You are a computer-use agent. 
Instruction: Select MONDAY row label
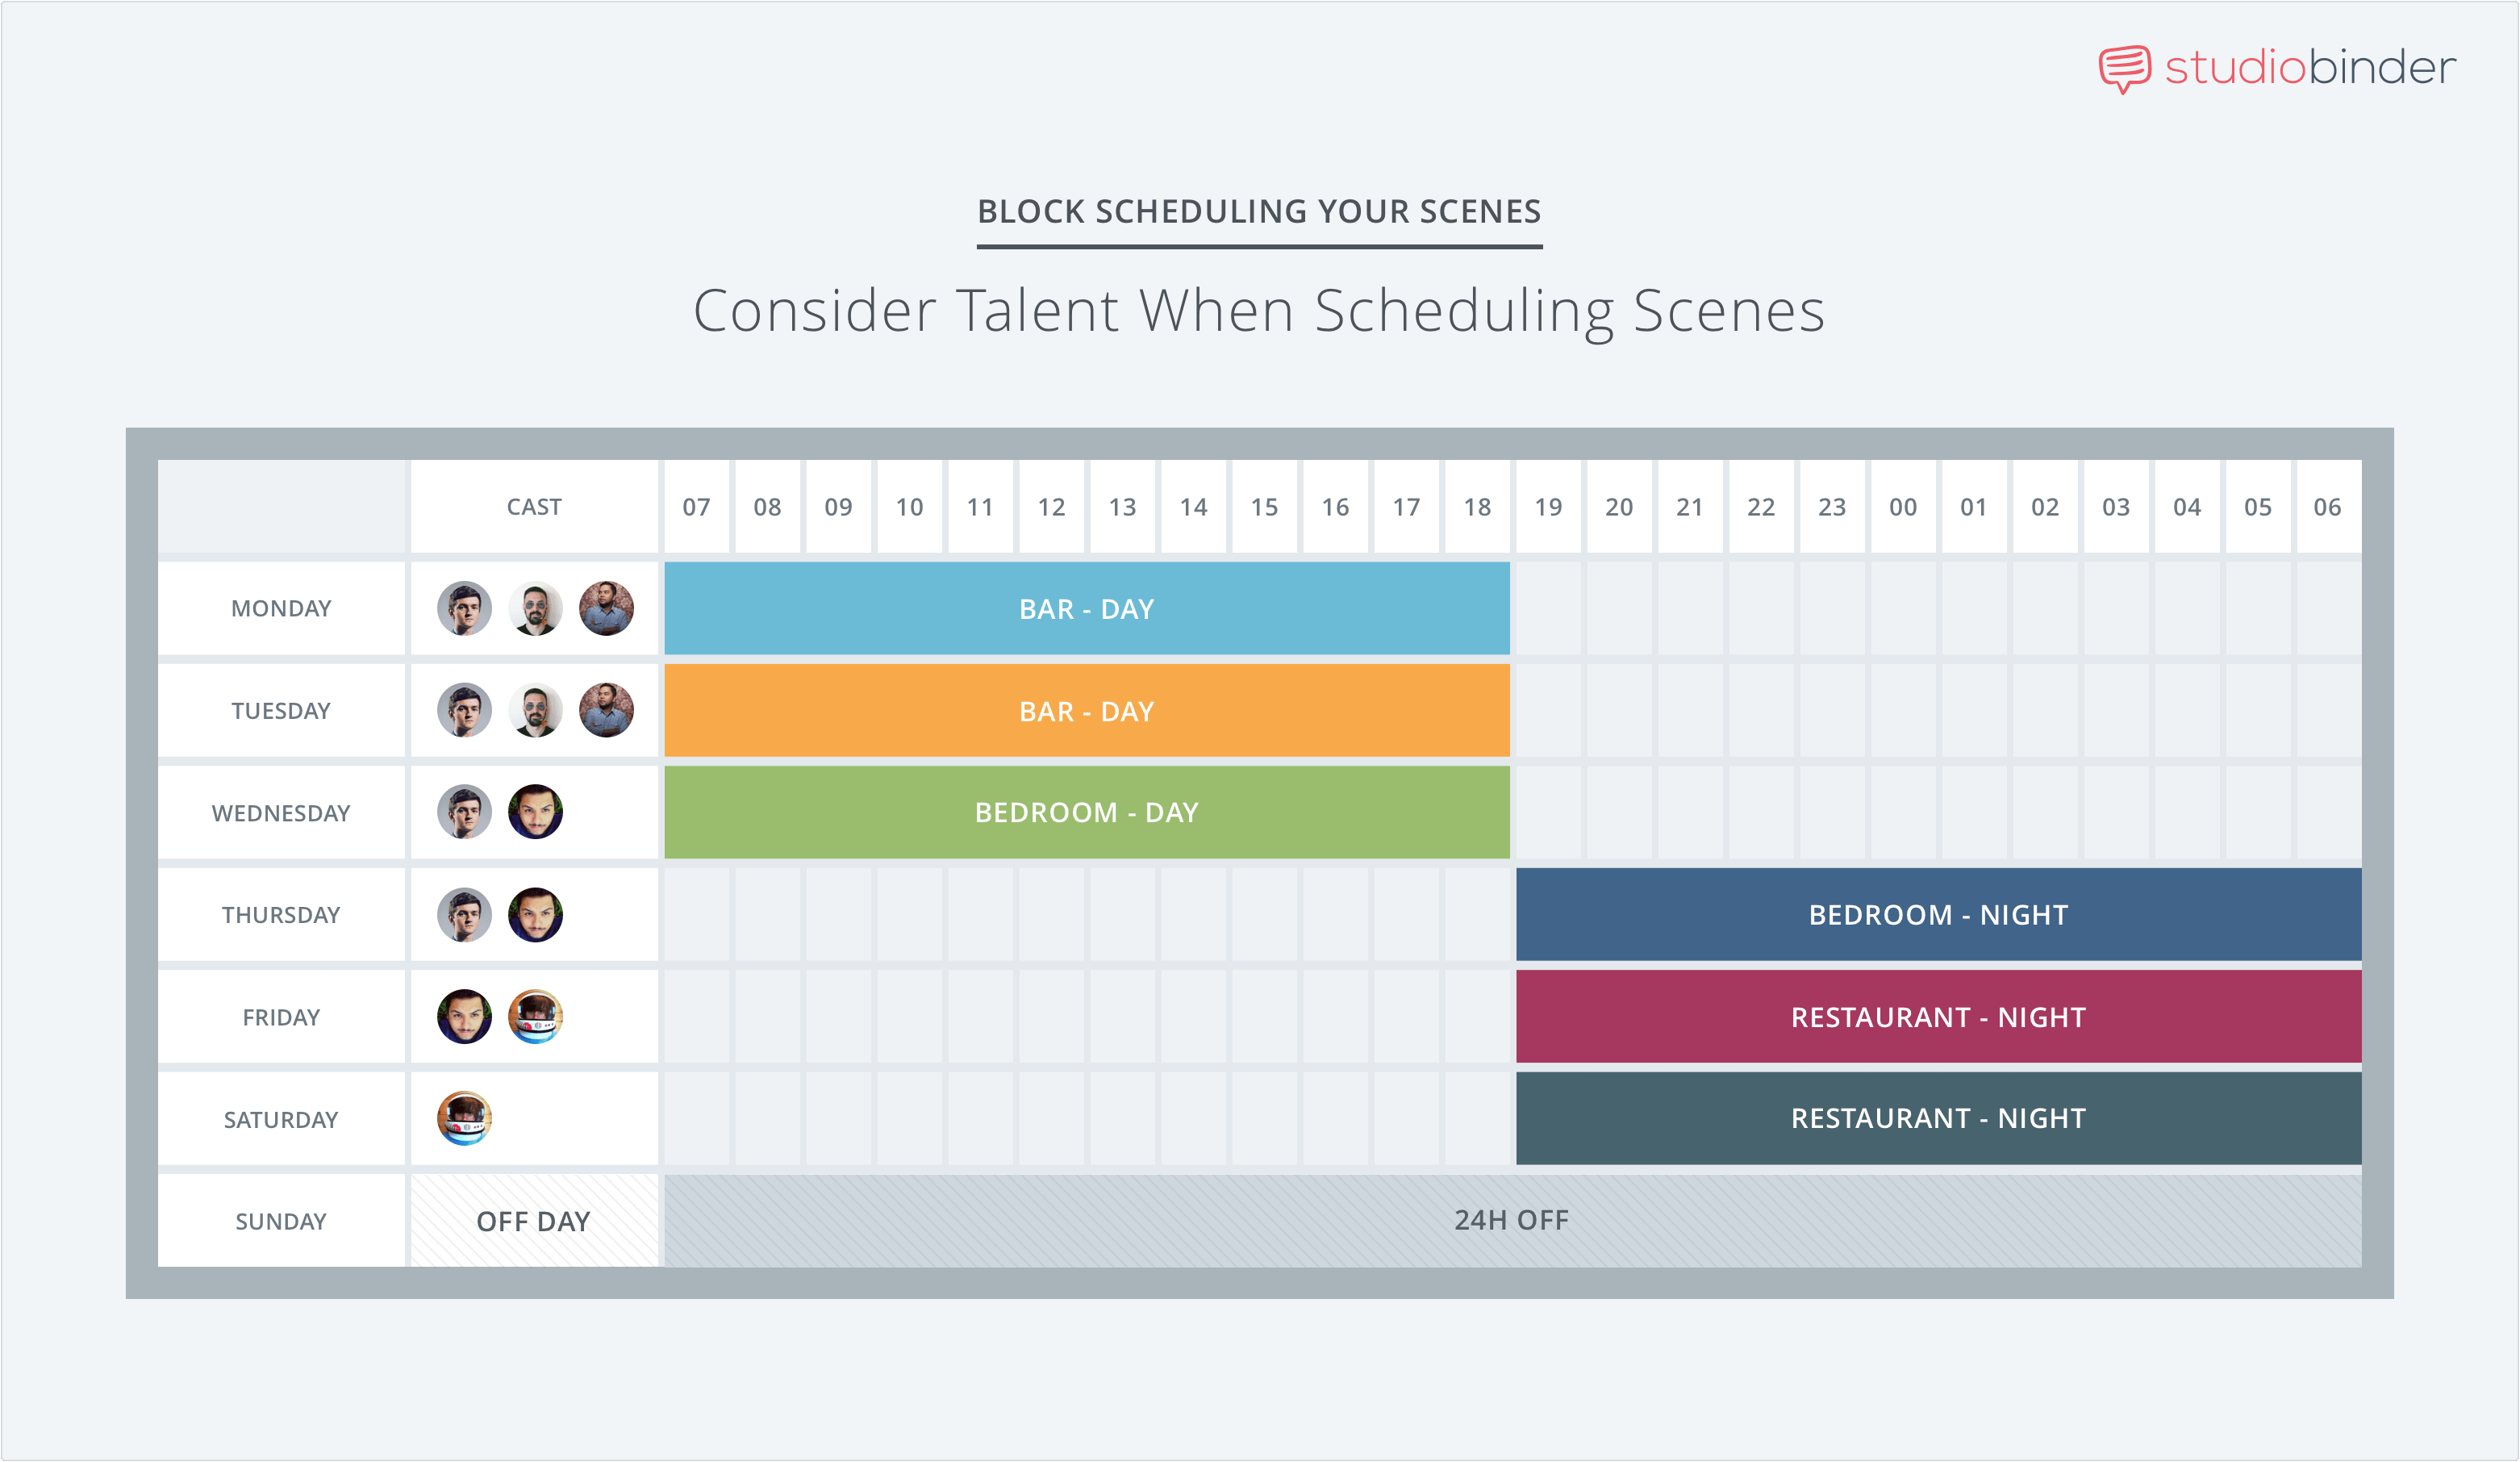tap(277, 609)
